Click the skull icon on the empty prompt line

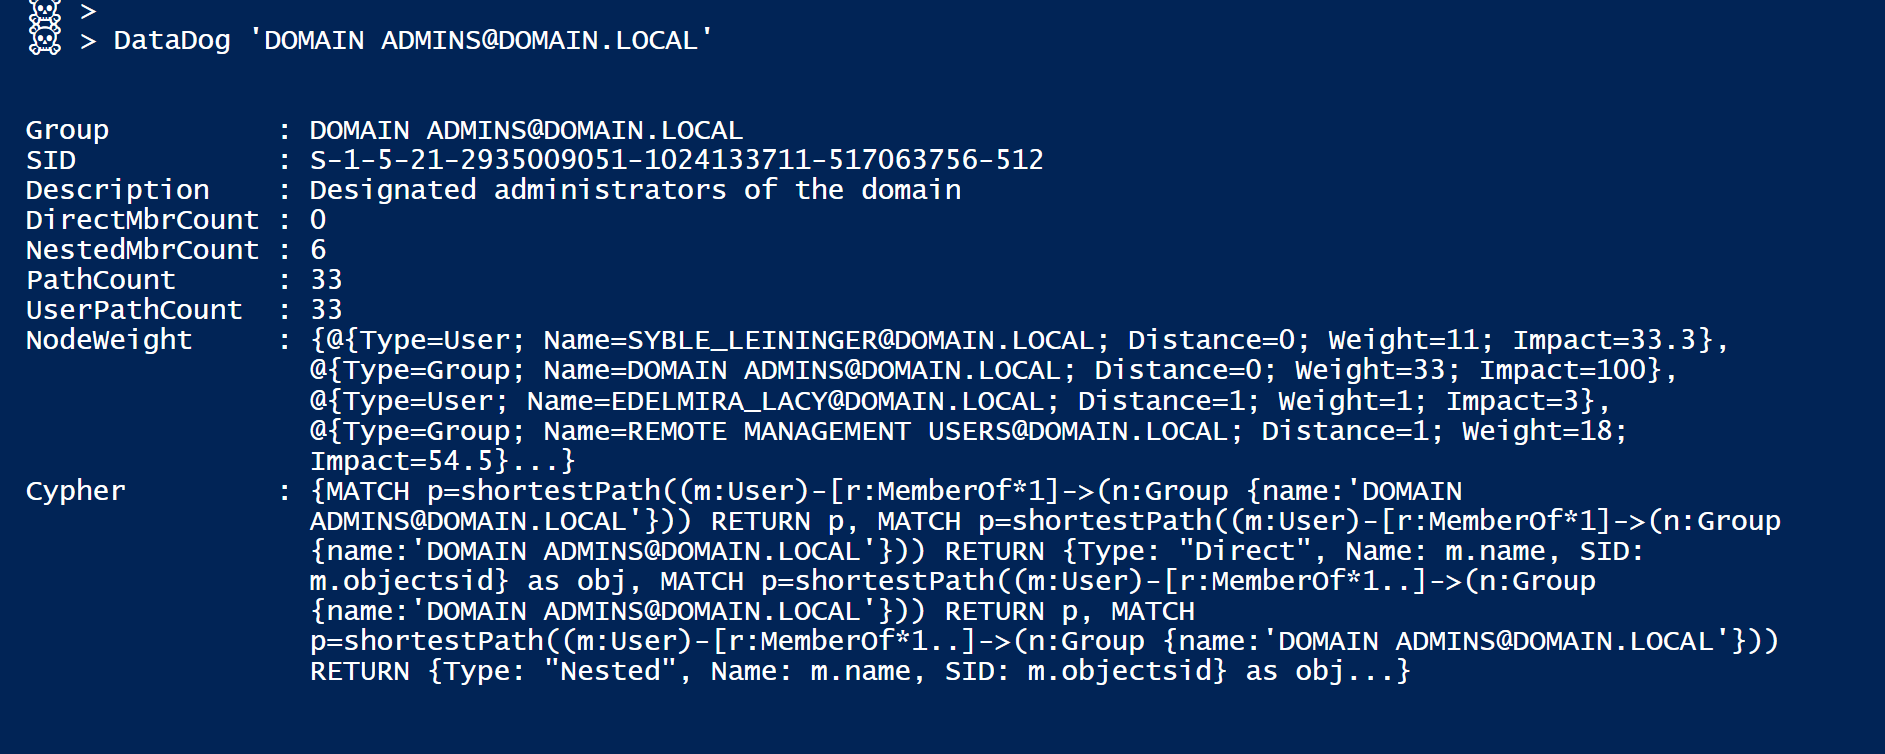click(x=44, y=10)
